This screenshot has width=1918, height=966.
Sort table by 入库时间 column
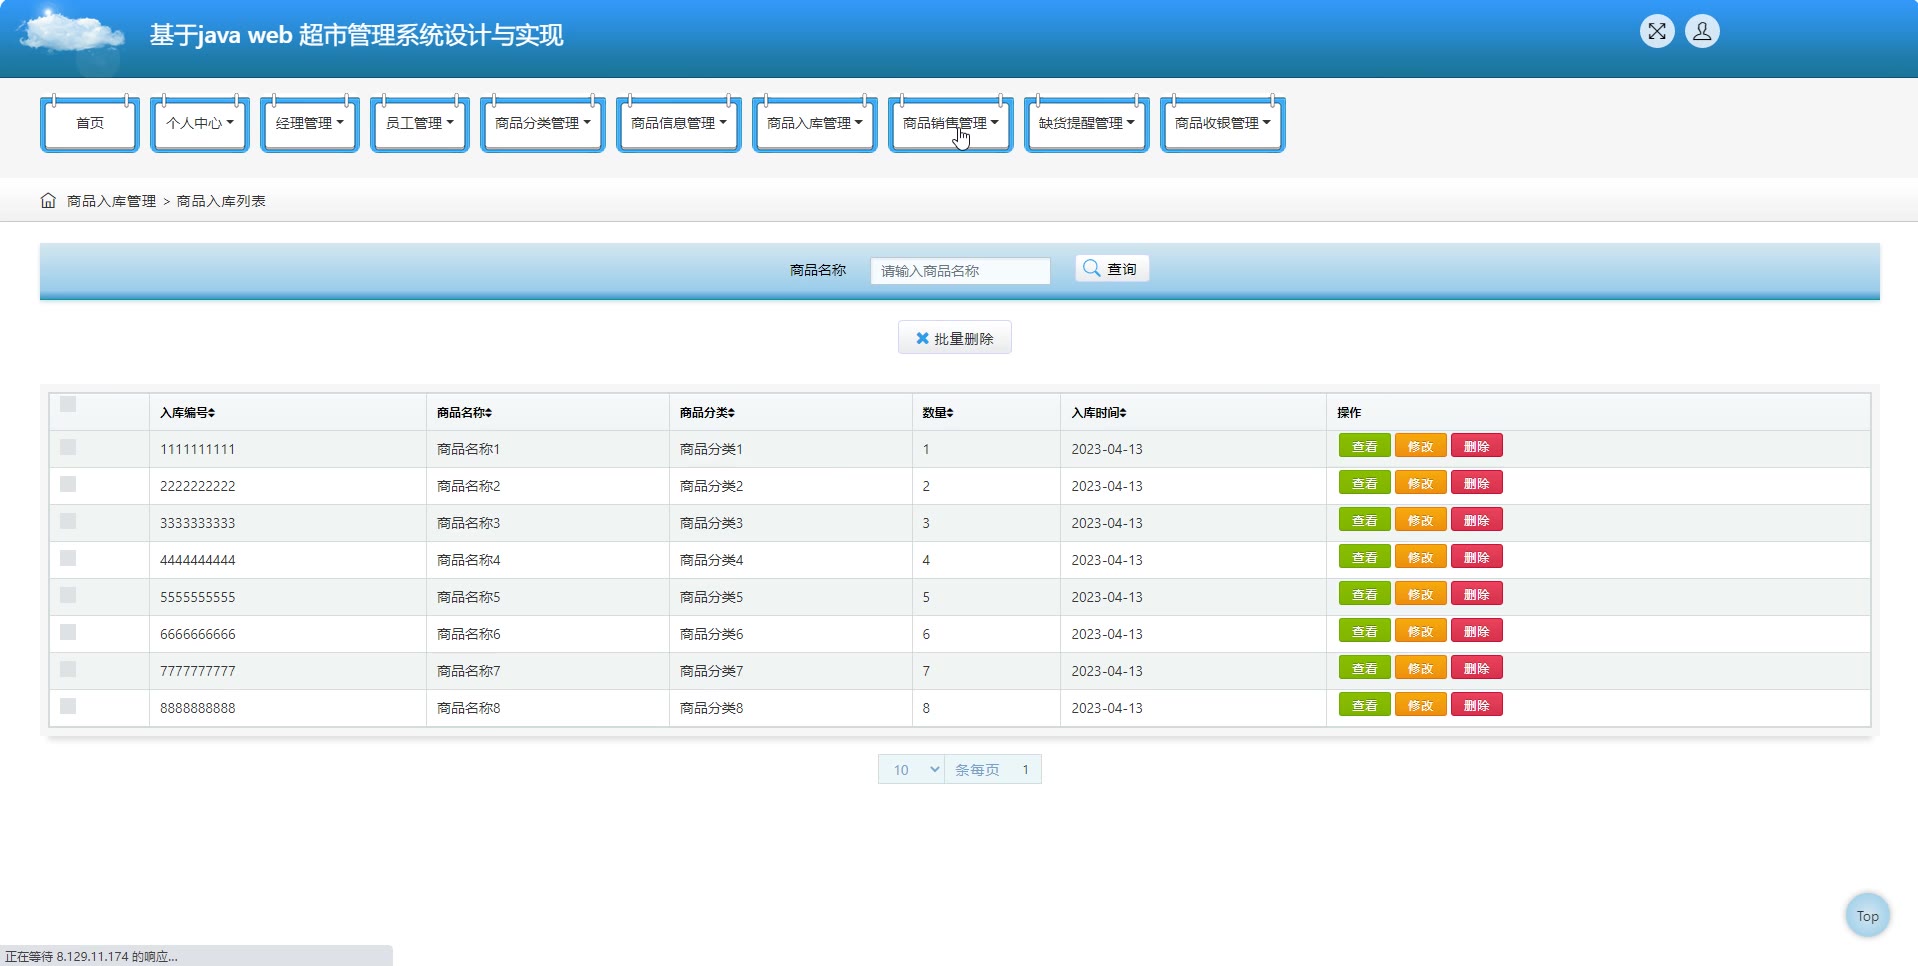pyautogui.click(x=1123, y=413)
